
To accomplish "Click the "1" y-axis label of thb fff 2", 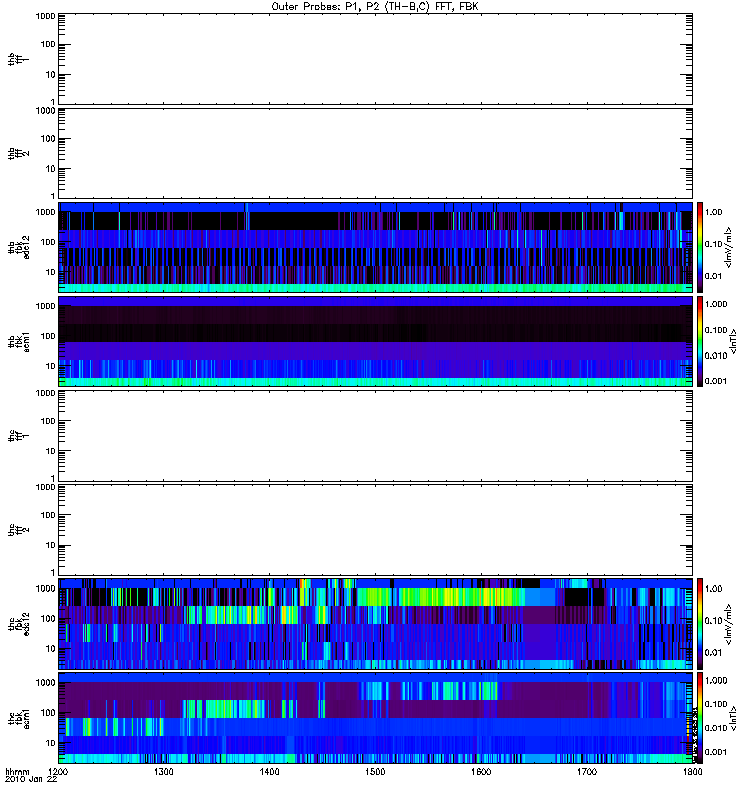I will point(53,195).
